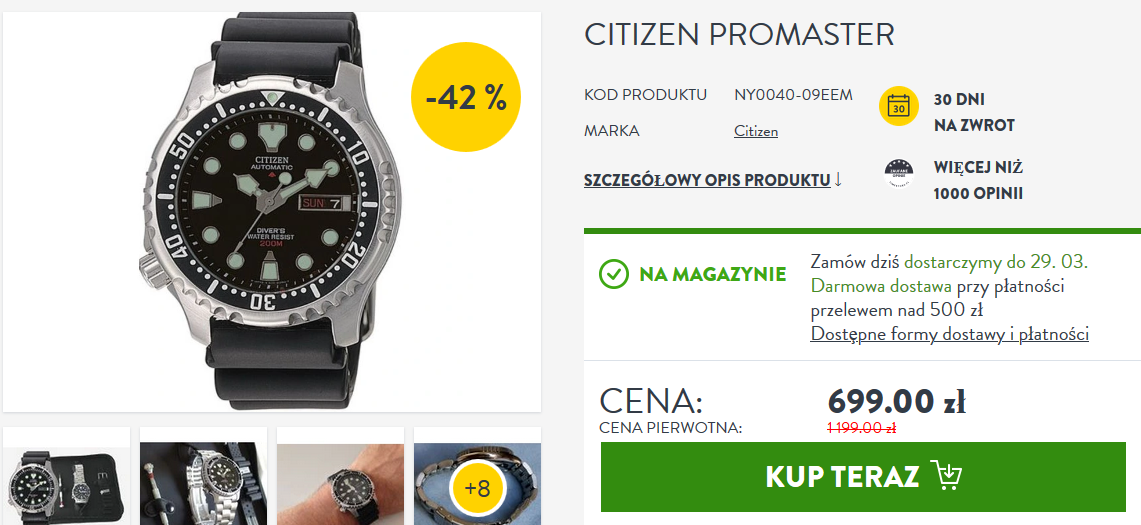Open Dostępne formy dostawy i płatności
The image size is (1141, 525).
click(950, 334)
